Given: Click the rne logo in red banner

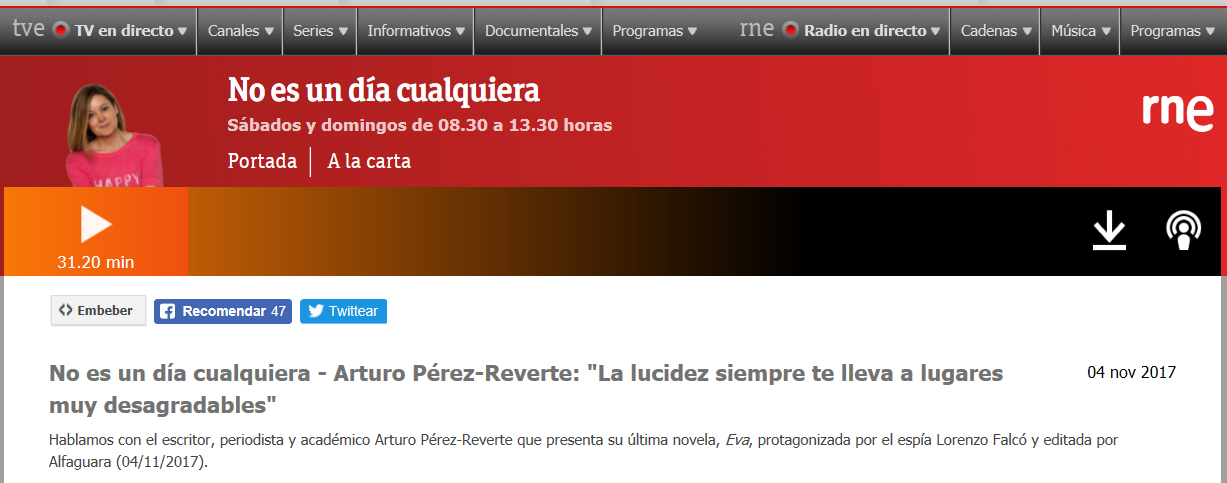Looking at the screenshot, I should [x=1178, y=112].
